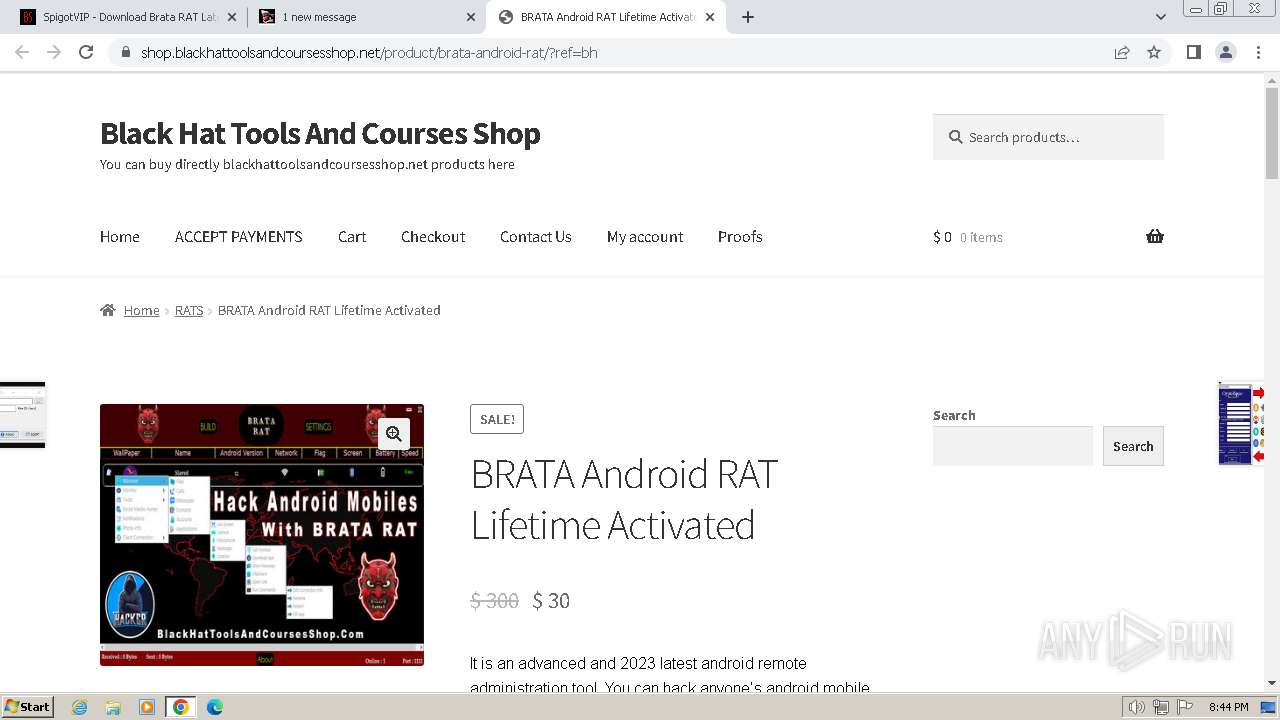Click the address bar URL
This screenshot has width=1280, height=720.
[369, 52]
